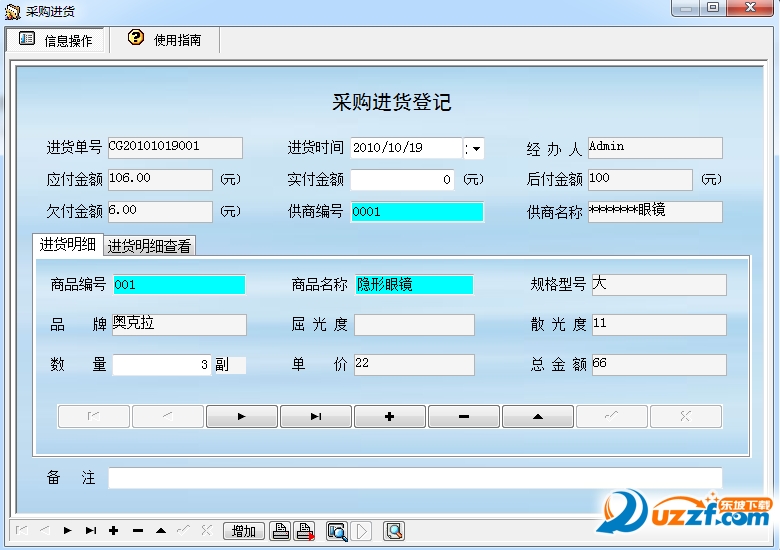Click the 增加 button
Viewport: 780px width, 550px height.
(x=244, y=531)
